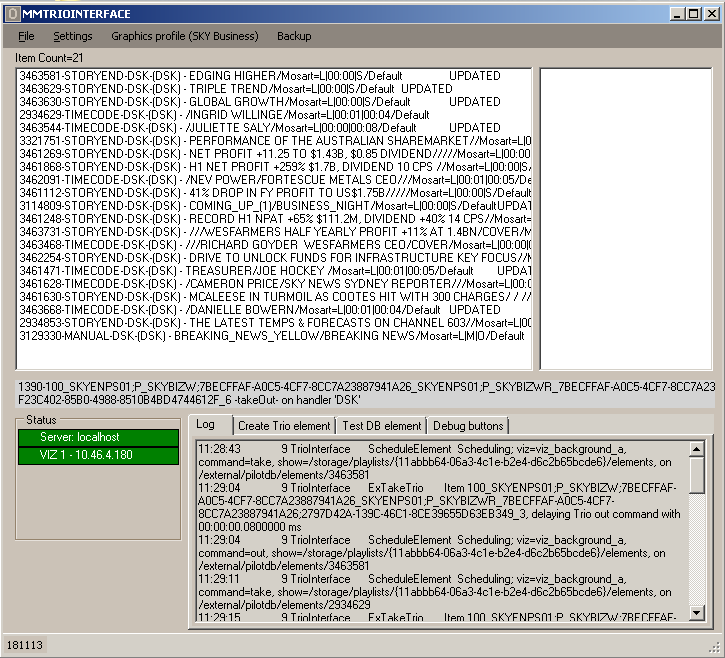Select the BREAKING_NEWS_YELLOW manual item

point(270,336)
